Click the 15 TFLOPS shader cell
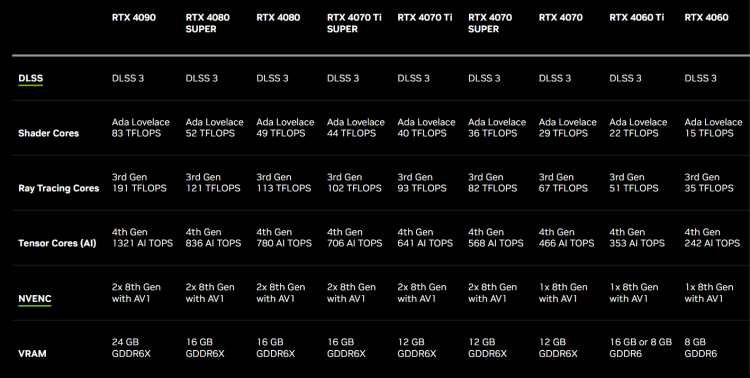Viewport: 750px width, 378px height. pos(709,133)
